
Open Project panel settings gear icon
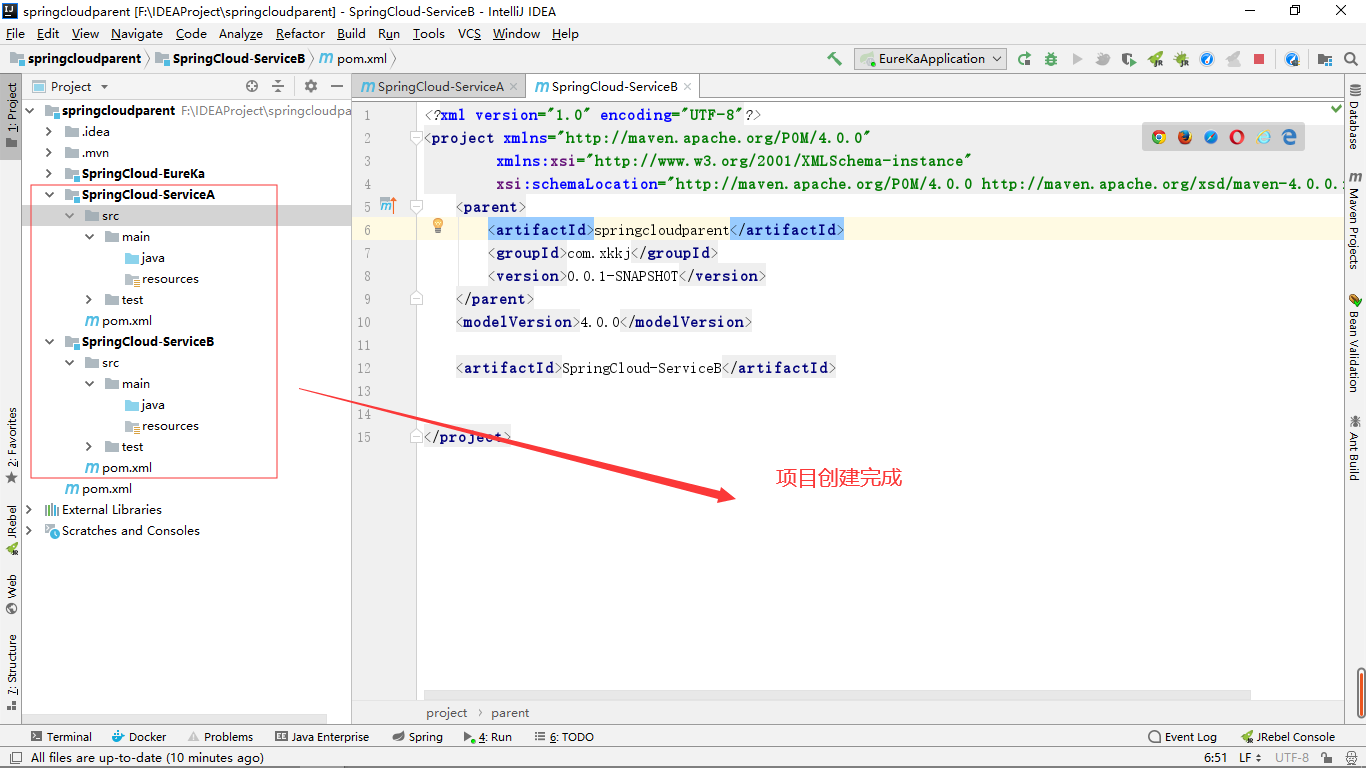pos(311,87)
